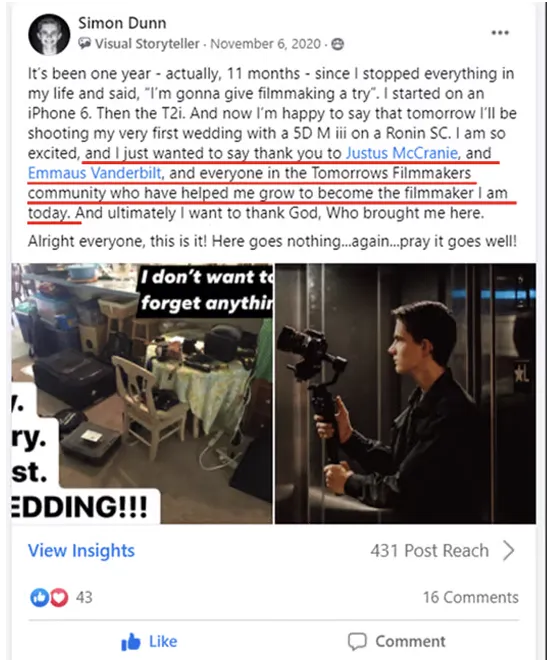
Task: Click the Visual Storyteller badge label
Action: [147, 44]
